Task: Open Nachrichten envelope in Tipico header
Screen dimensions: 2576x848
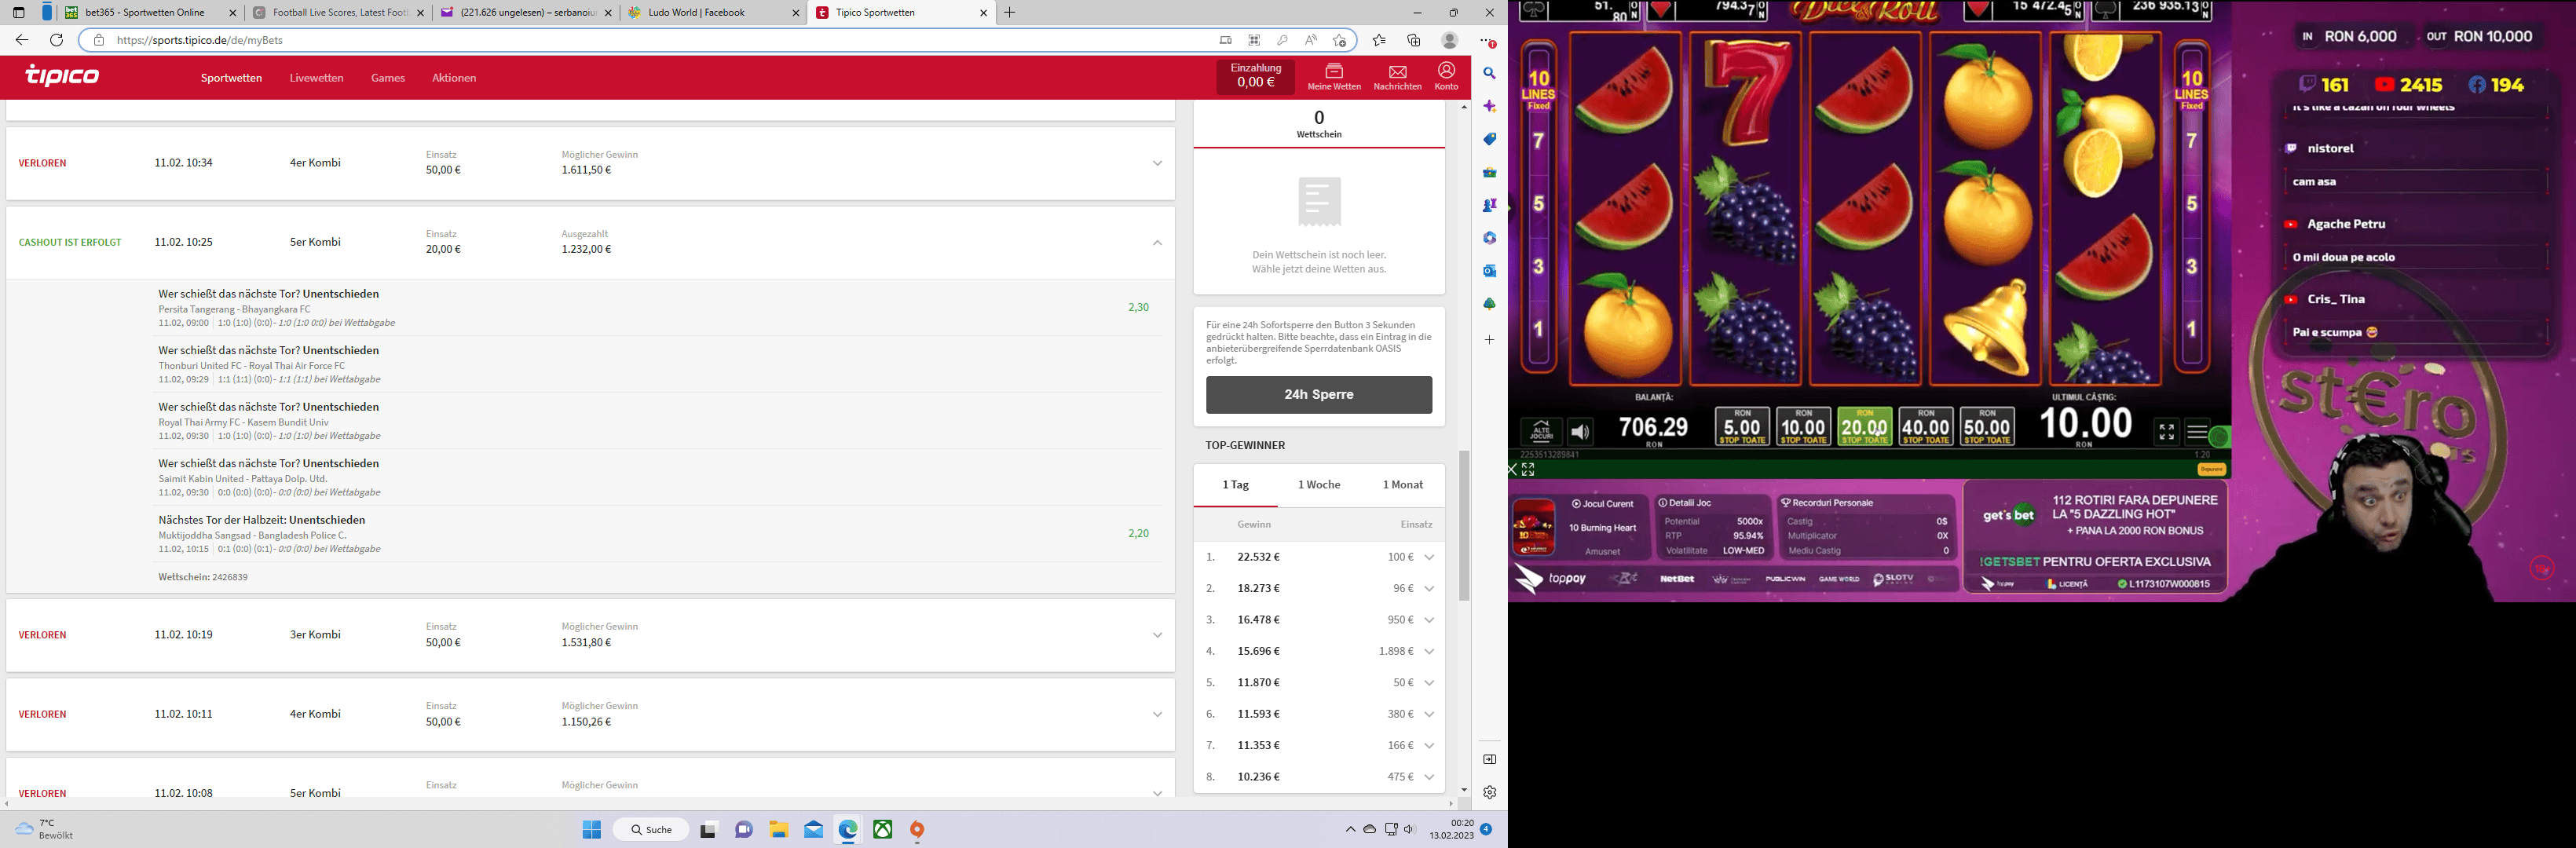Action: tap(1397, 77)
